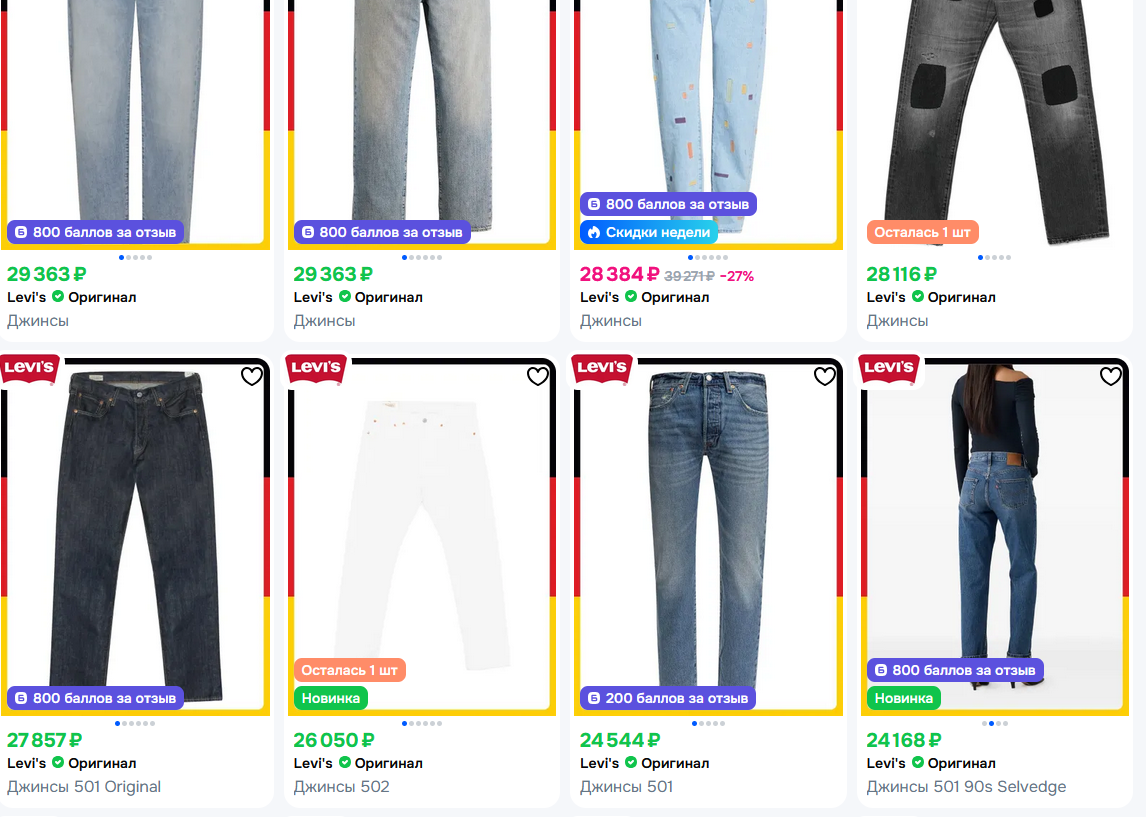Favorite the Джинсы 501 Original with heart icon

[251, 376]
